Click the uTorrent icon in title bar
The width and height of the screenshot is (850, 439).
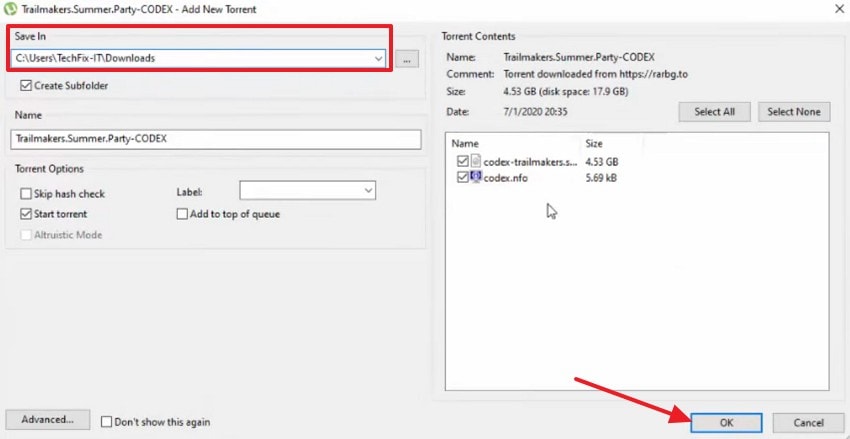10,9
